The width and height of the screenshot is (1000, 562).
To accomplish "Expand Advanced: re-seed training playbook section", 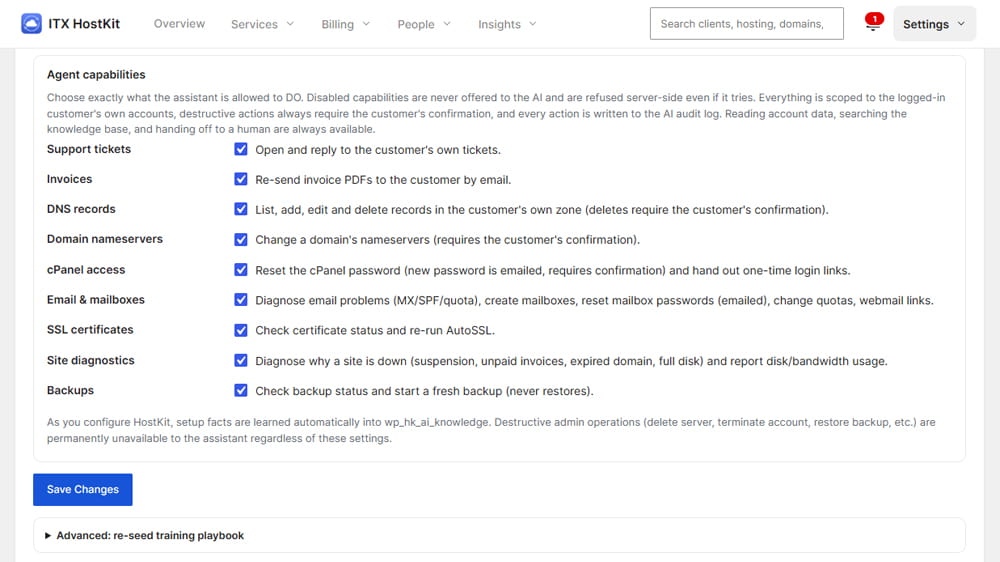I will click(145, 535).
